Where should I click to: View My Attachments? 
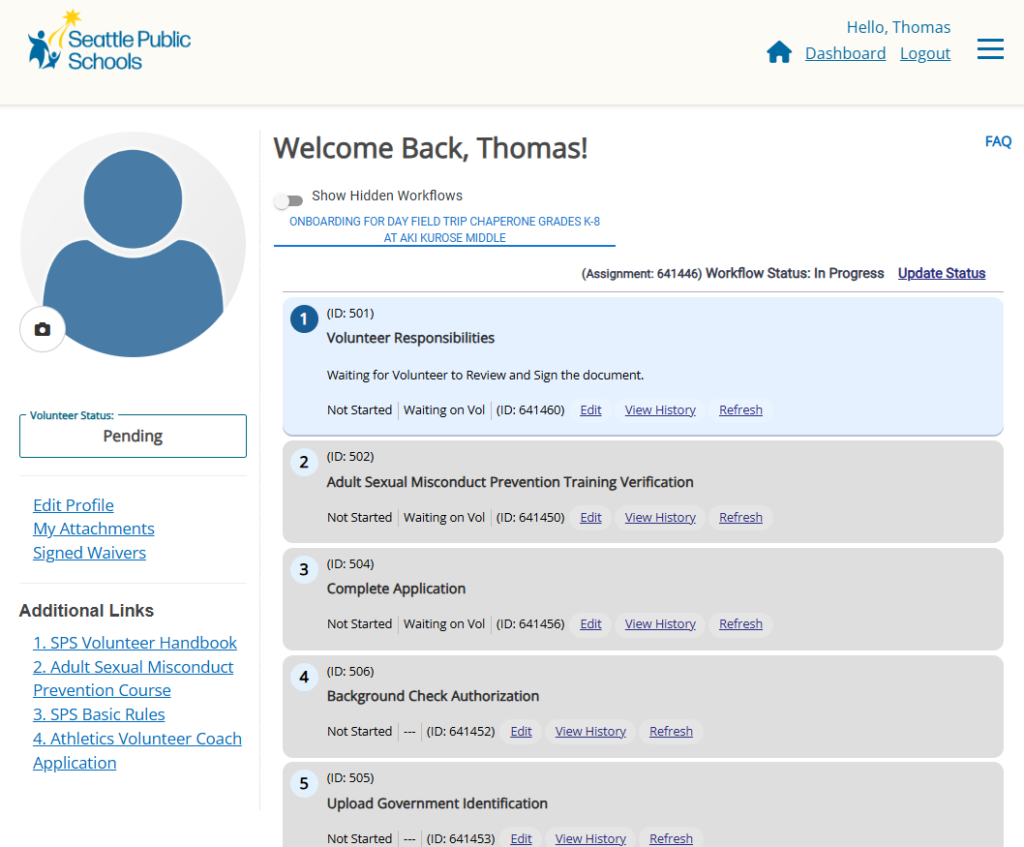coord(93,529)
